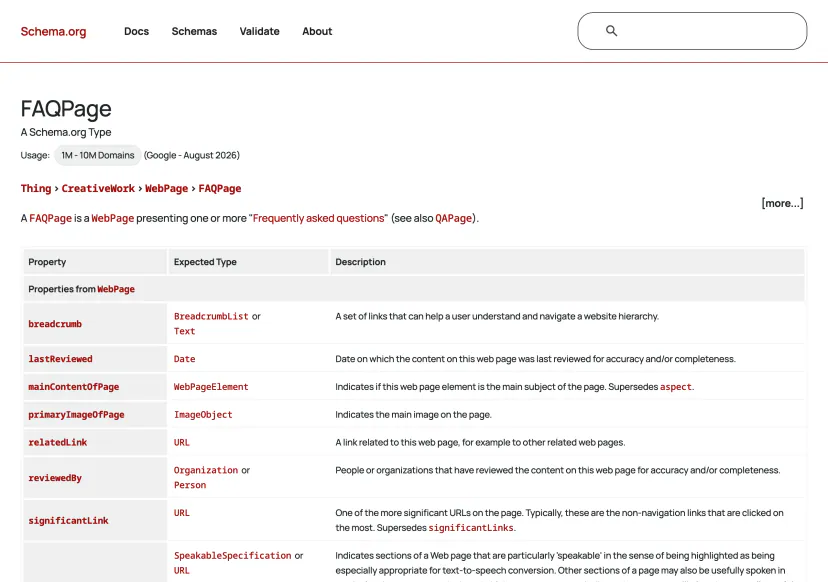The width and height of the screenshot is (828, 582).
Task: Click the search magnifier icon
Action: pyautogui.click(x=611, y=31)
